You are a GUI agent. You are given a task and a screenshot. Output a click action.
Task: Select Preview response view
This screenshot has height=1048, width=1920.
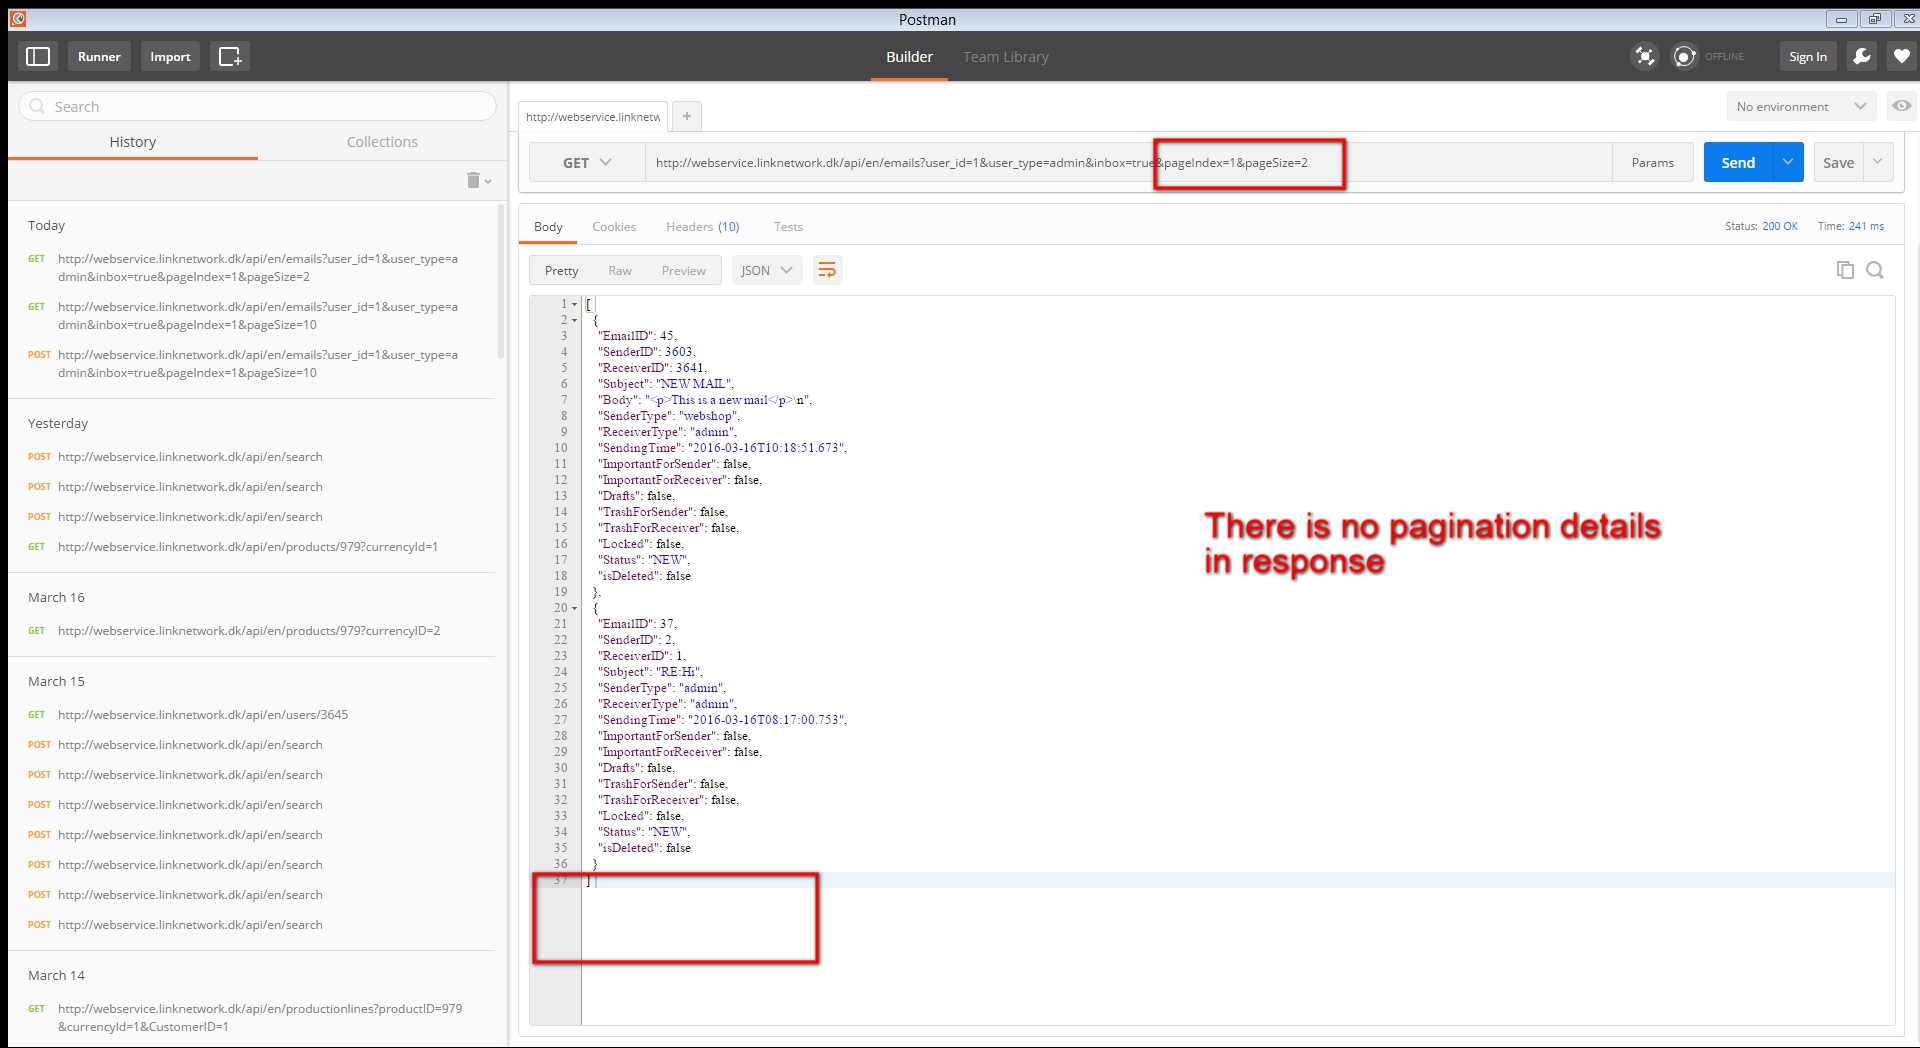(x=683, y=270)
